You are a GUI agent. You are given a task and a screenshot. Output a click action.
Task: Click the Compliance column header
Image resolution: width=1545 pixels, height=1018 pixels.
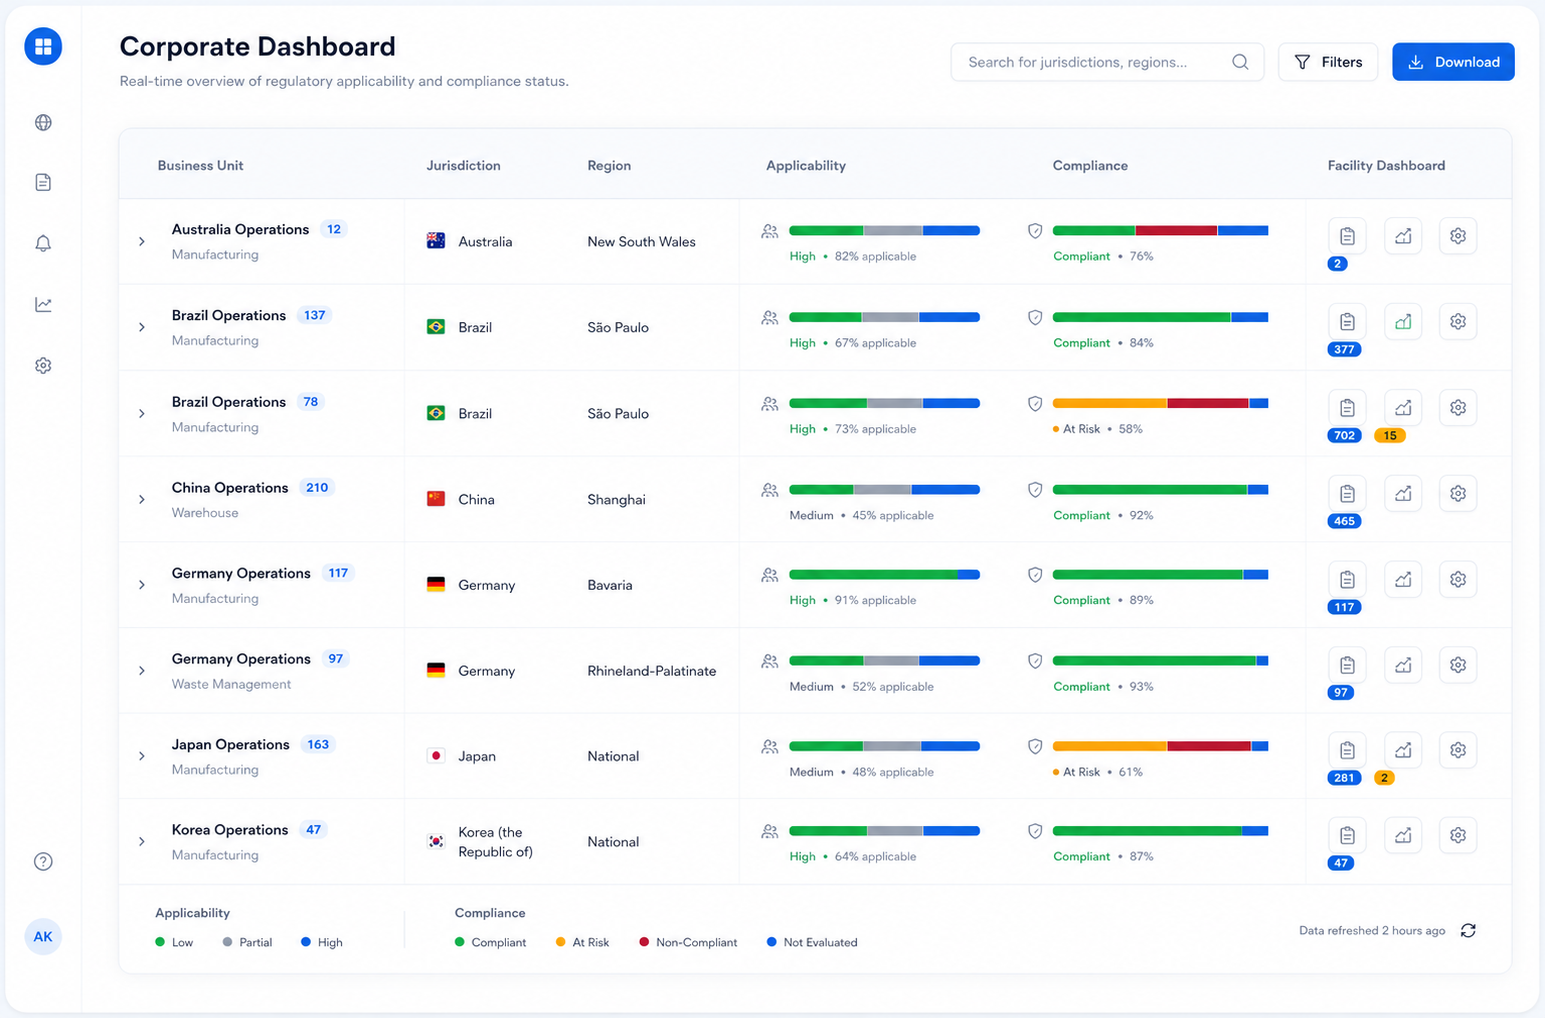point(1090,166)
